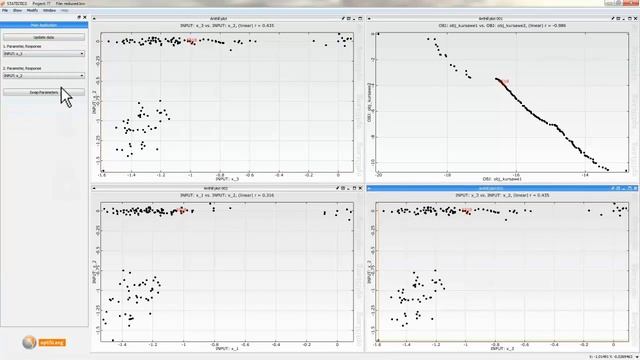Maximize the bottom-right active plot window
This screenshot has height=360, width=640.
(629, 189)
